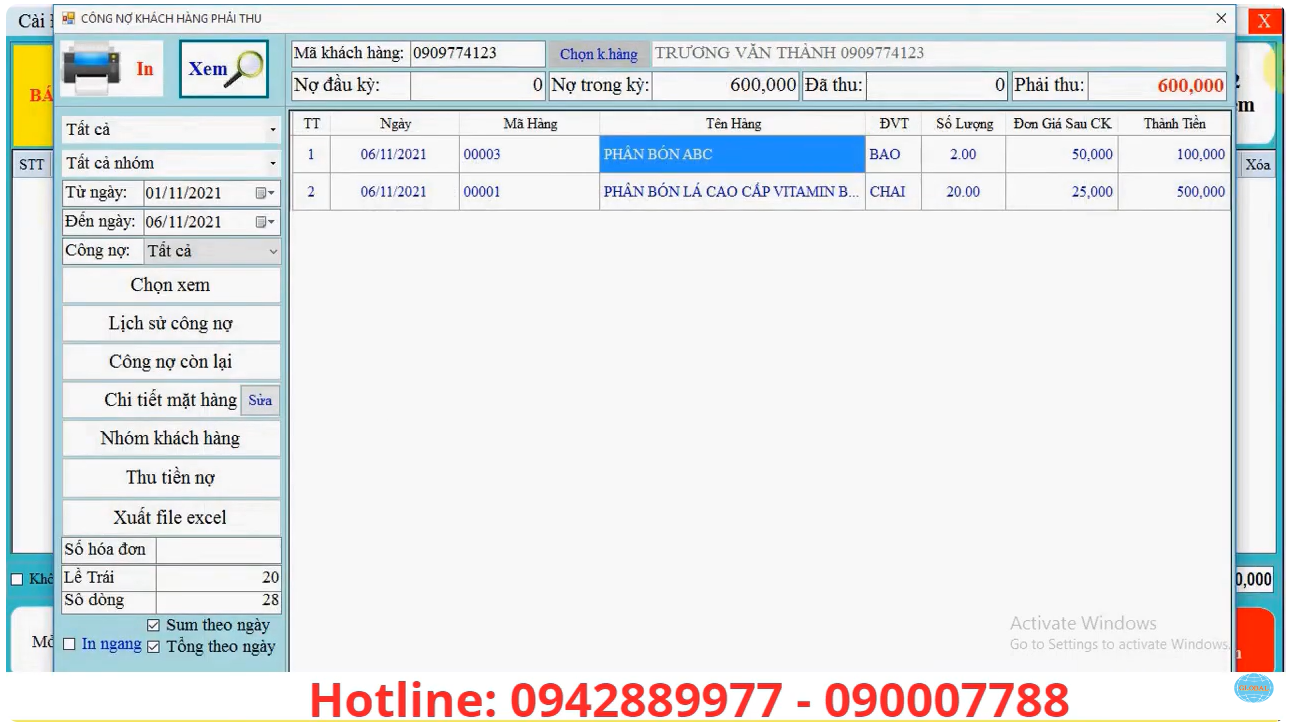Click the Thu tiền nợ button
Viewport: 1290px width, 726px height.
171,478
